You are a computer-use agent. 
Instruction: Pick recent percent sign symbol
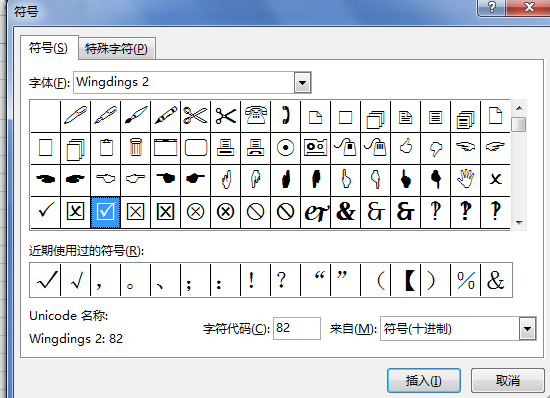pyautogui.click(x=465, y=280)
